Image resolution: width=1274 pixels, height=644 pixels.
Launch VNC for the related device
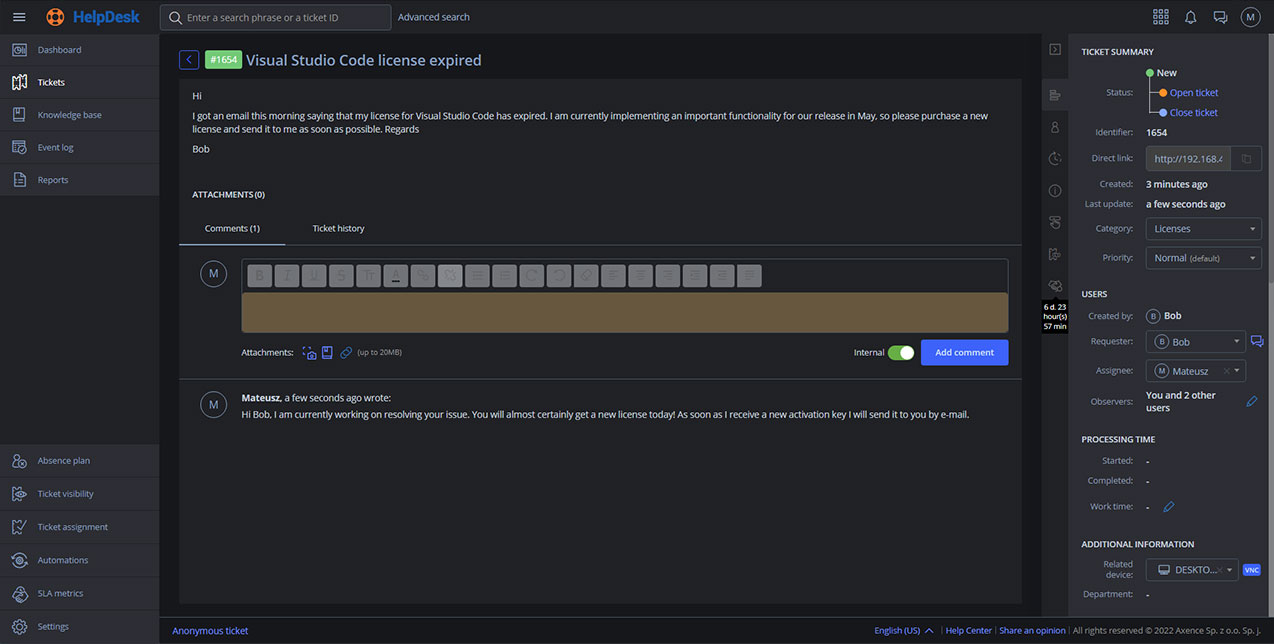click(1252, 570)
